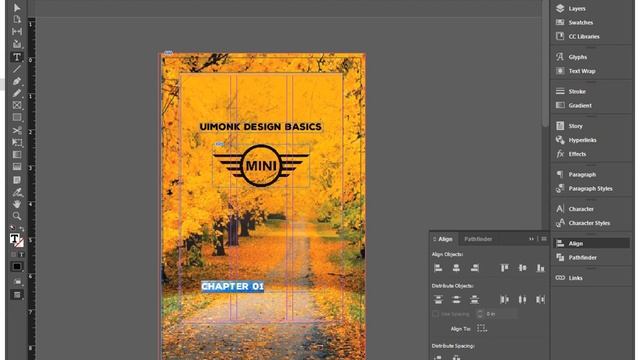640x360 pixels.
Task: Open the Align panel flyout menu
Action: [x=544, y=239]
